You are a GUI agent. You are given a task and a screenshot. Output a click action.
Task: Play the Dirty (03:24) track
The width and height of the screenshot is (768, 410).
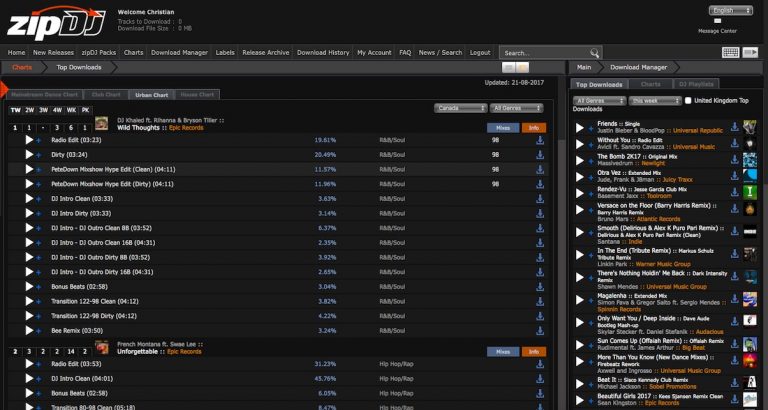click(x=29, y=155)
